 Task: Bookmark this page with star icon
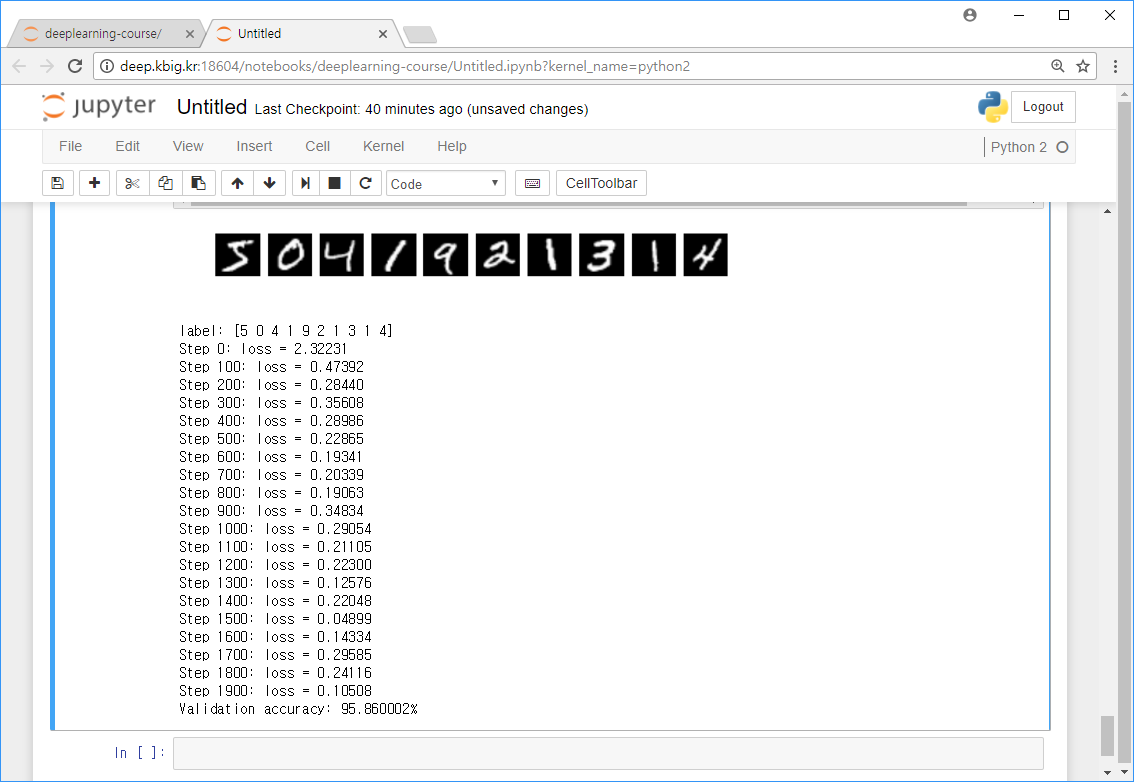tap(1083, 66)
